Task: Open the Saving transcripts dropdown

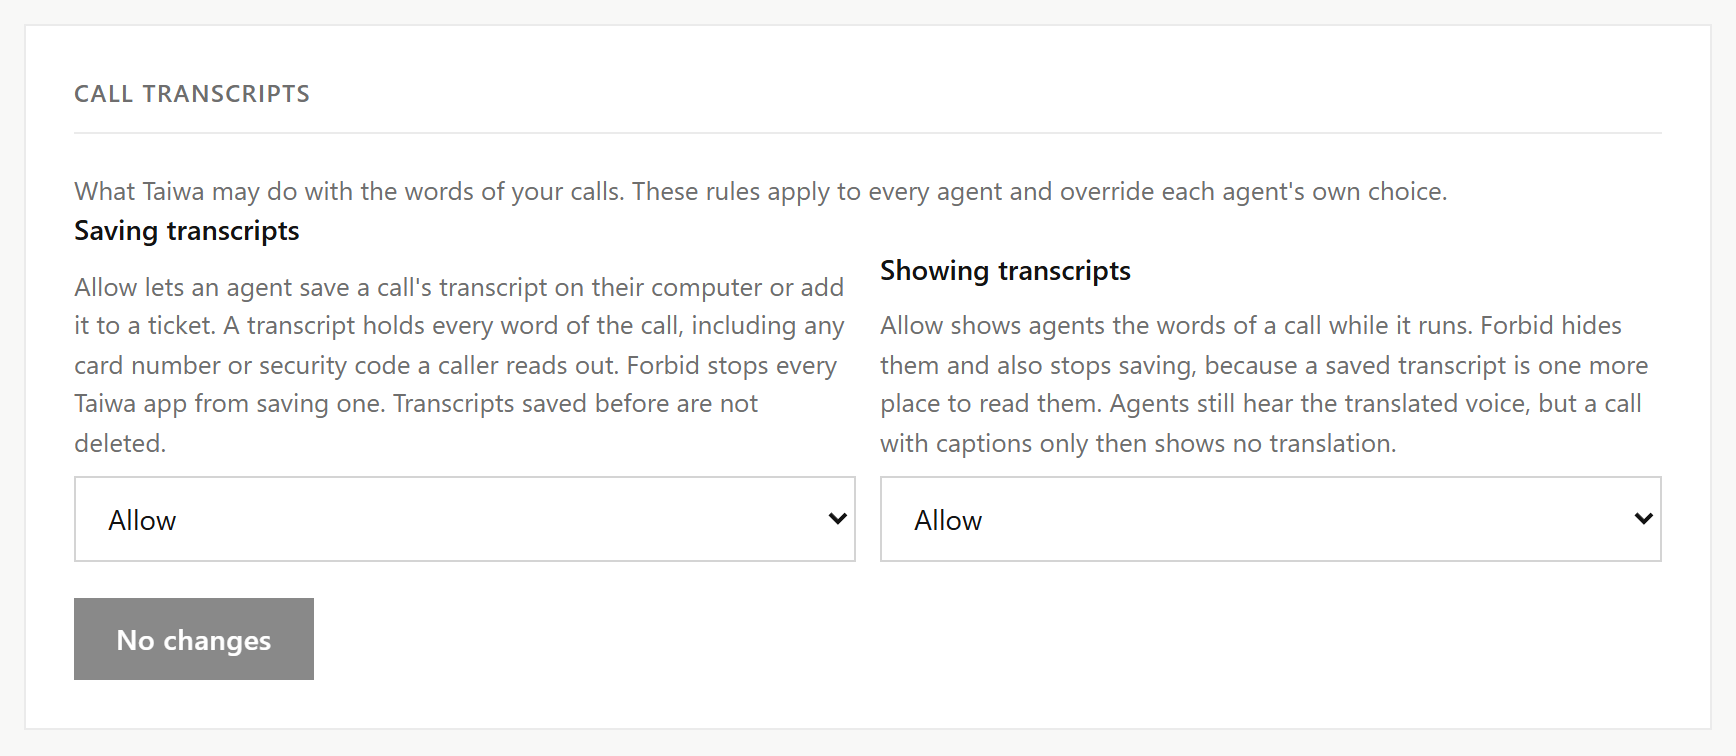Action: tap(464, 519)
